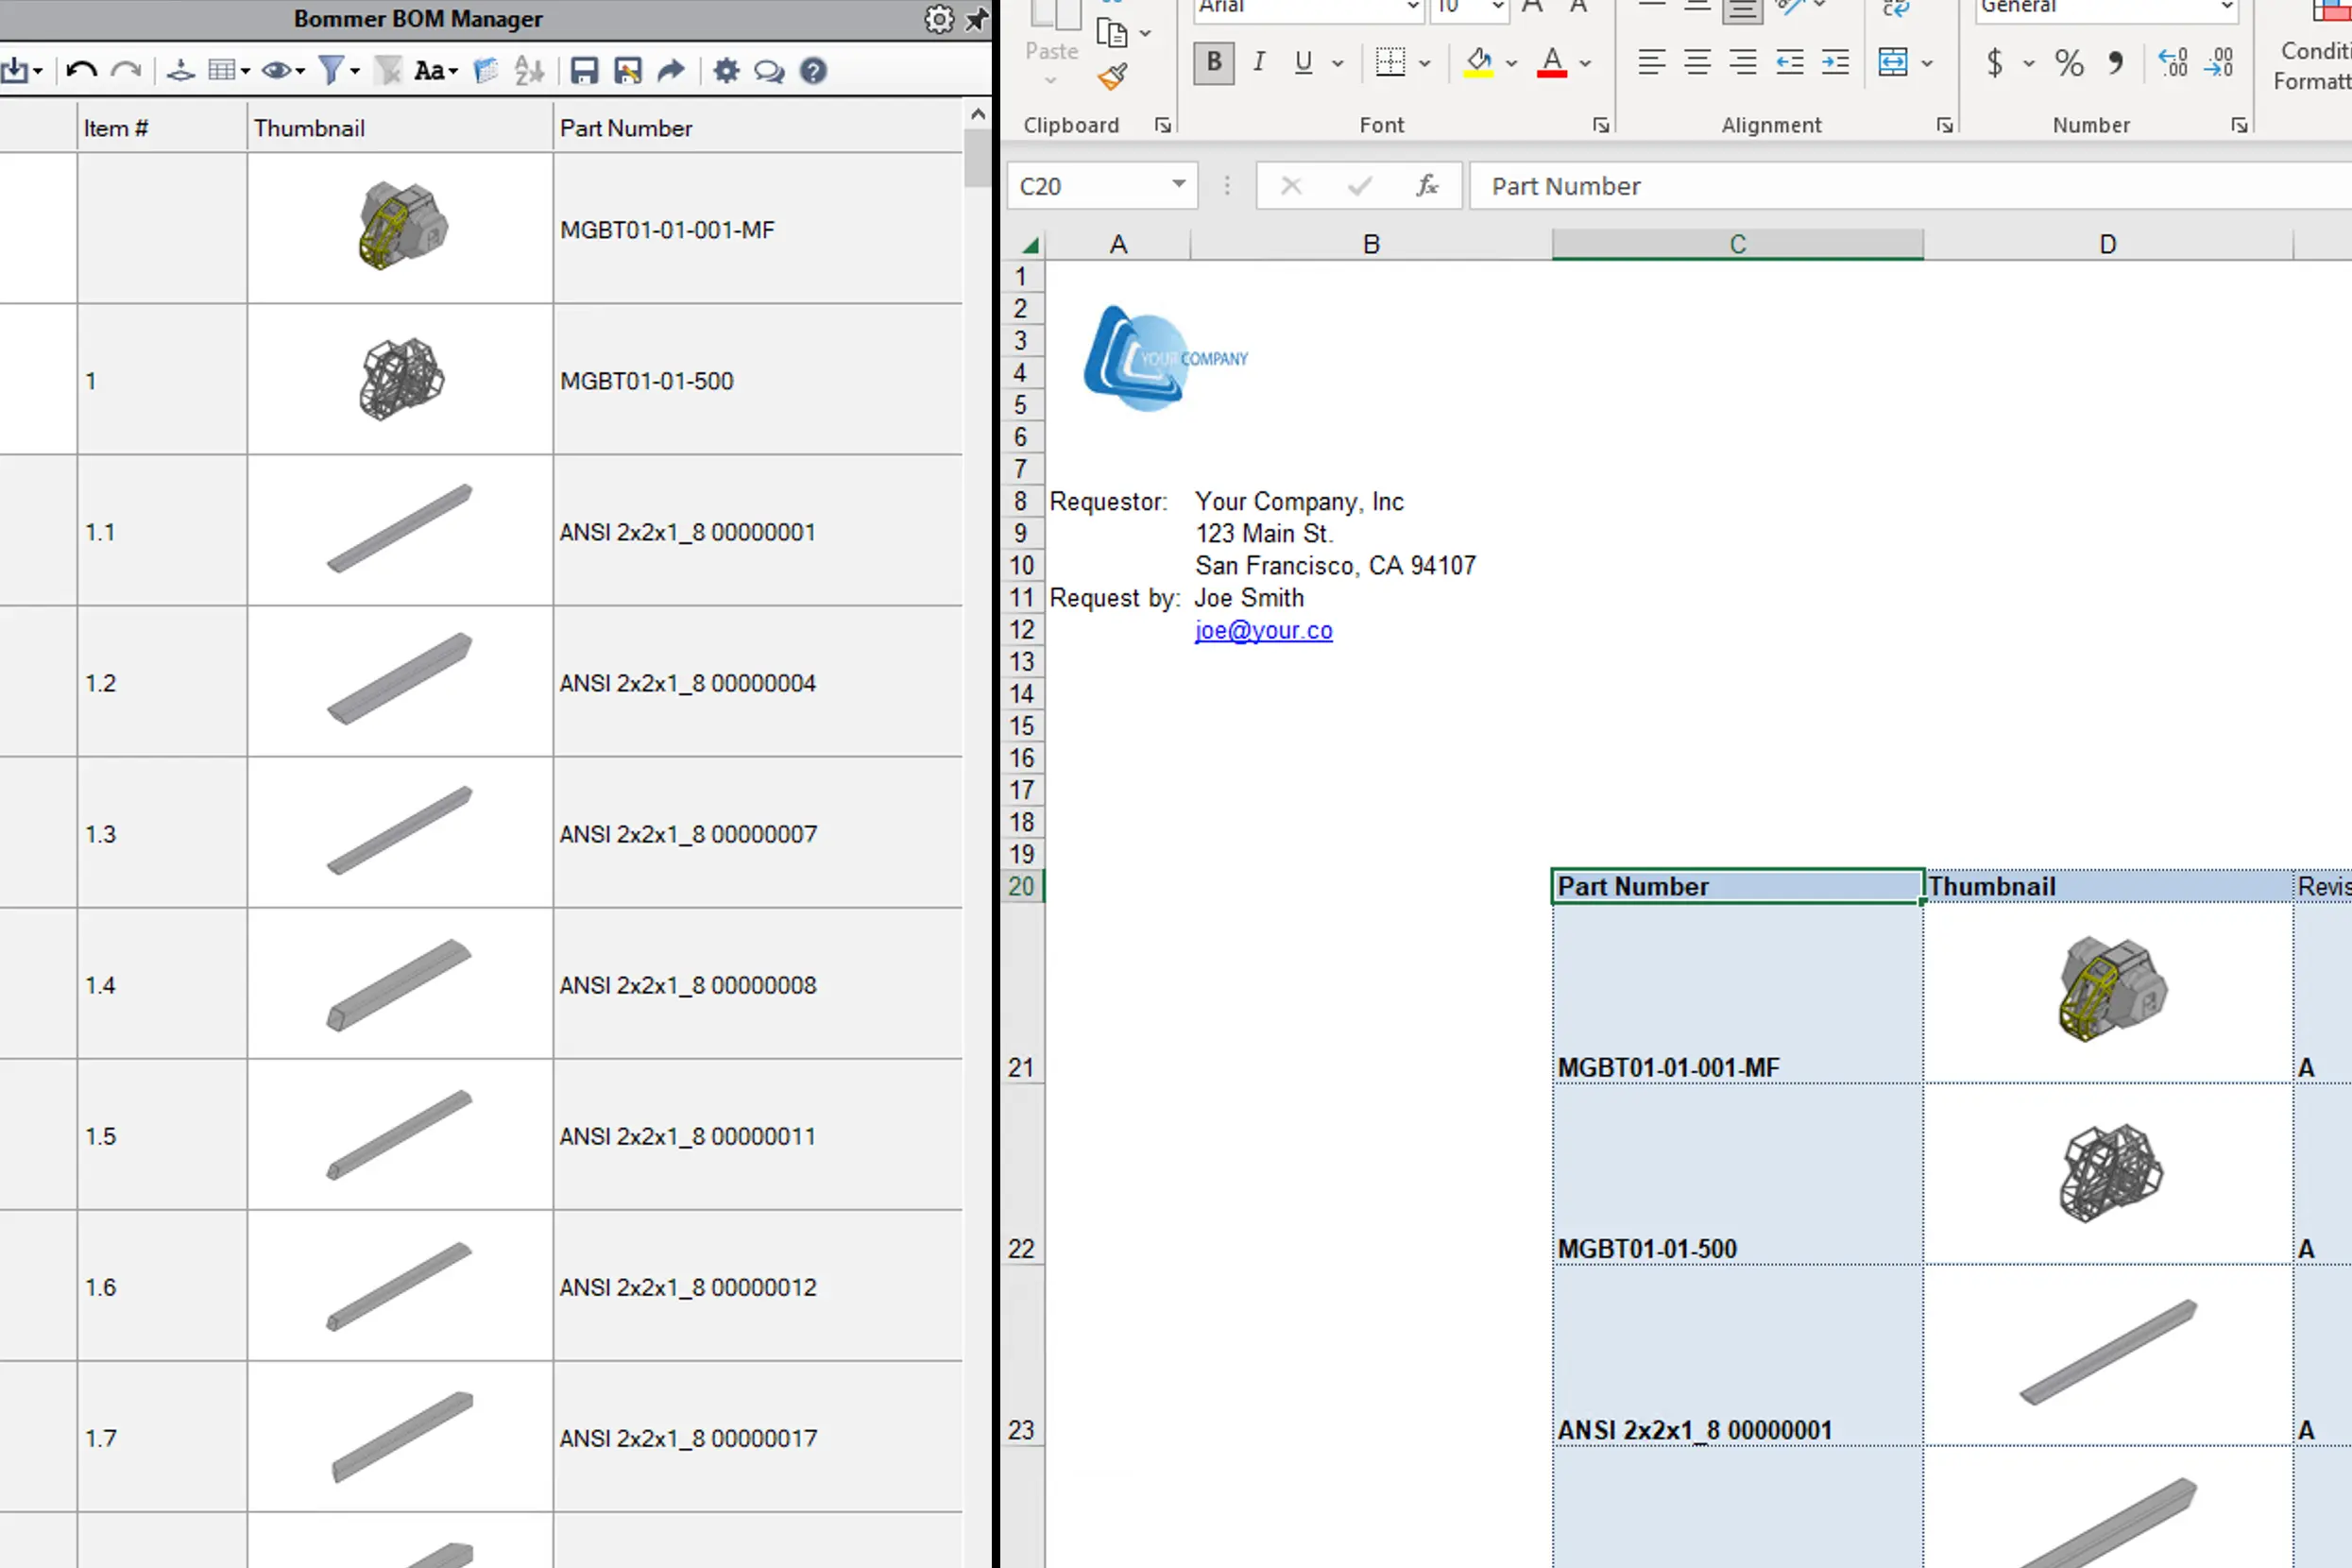Image resolution: width=2352 pixels, height=1568 pixels.
Task: Toggle underline formatting in the ribbon
Action: [1302, 63]
